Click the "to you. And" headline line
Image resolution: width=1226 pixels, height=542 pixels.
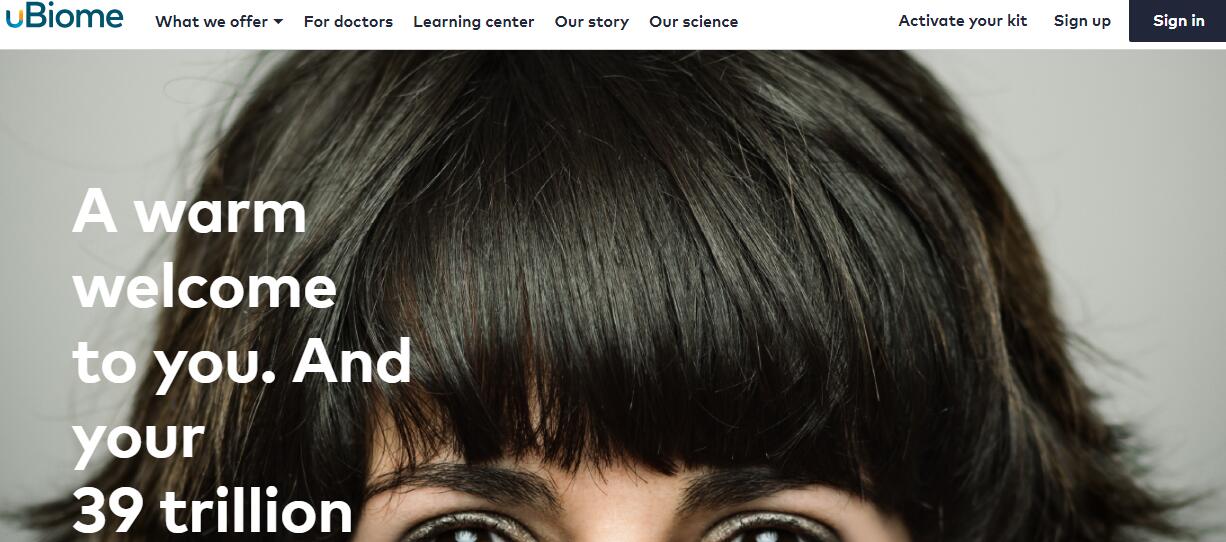[x=242, y=361]
